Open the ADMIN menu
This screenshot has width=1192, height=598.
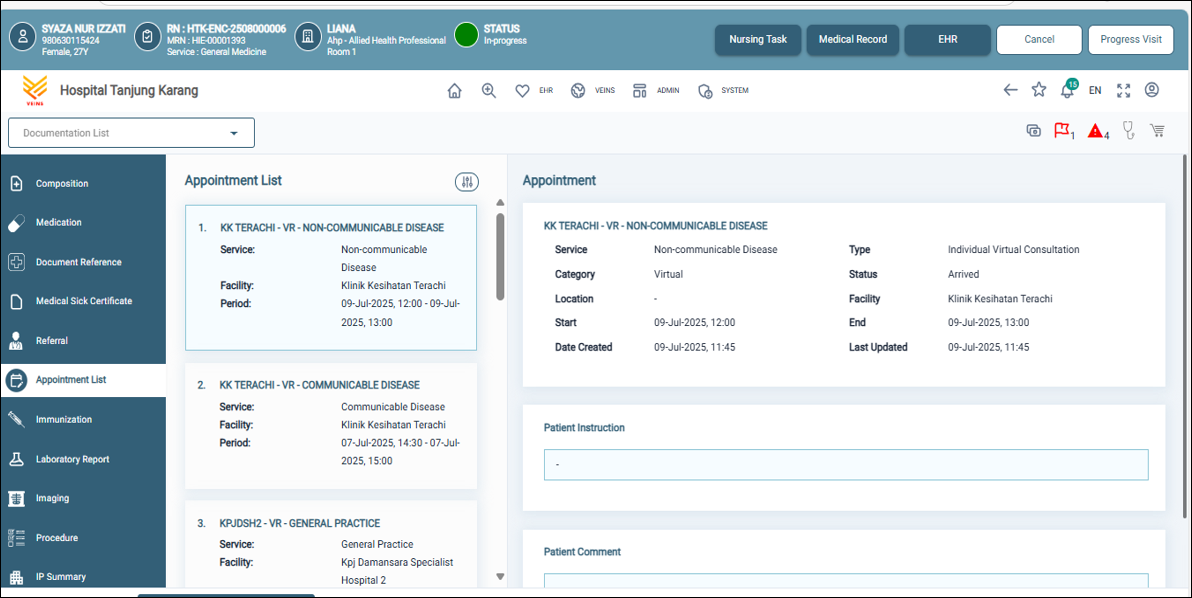click(x=656, y=91)
